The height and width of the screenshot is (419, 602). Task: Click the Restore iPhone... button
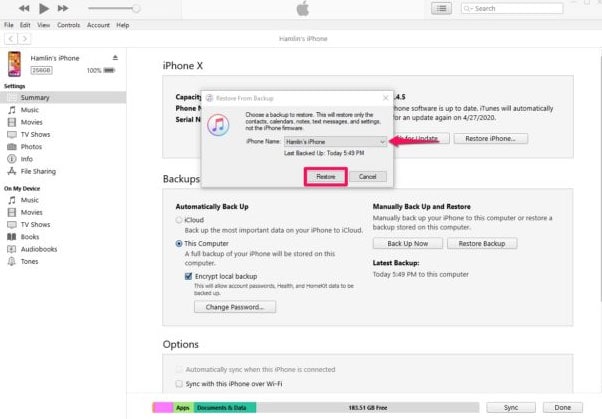pyautogui.click(x=491, y=139)
